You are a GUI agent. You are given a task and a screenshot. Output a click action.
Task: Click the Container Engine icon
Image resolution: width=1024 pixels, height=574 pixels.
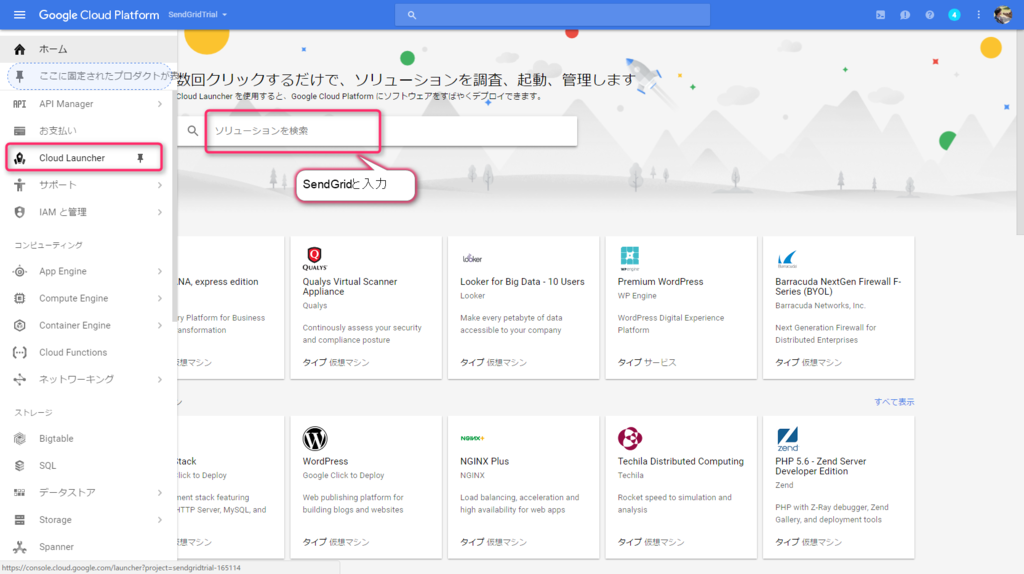coord(20,325)
